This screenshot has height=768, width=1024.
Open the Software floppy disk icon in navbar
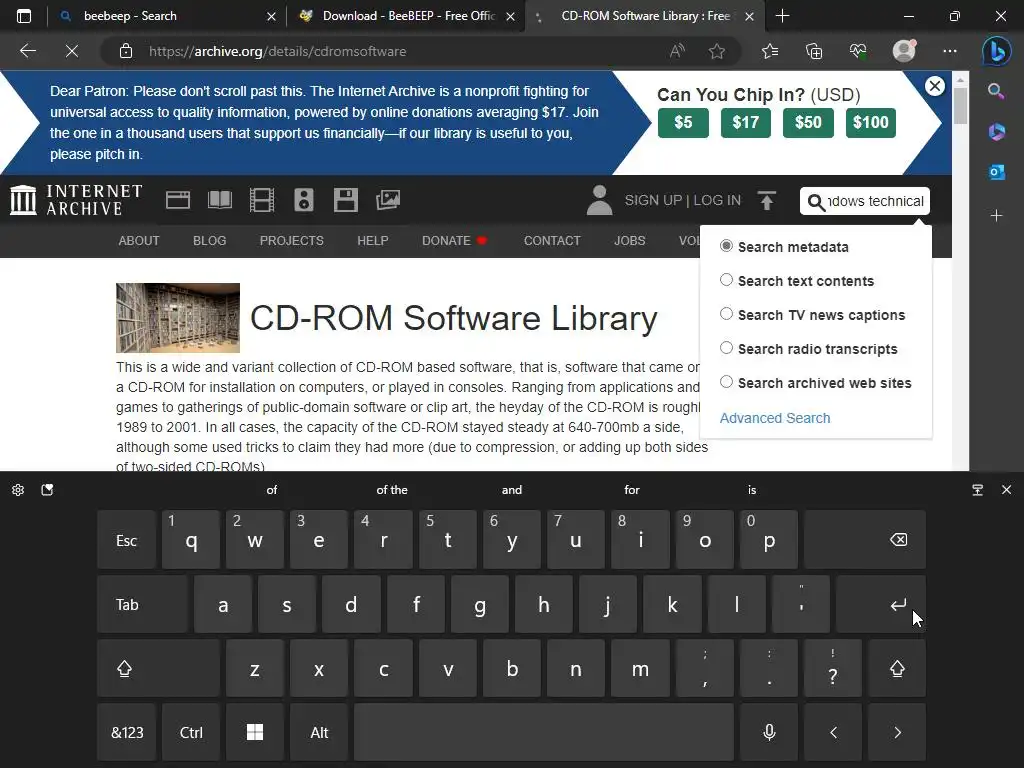tap(345, 200)
